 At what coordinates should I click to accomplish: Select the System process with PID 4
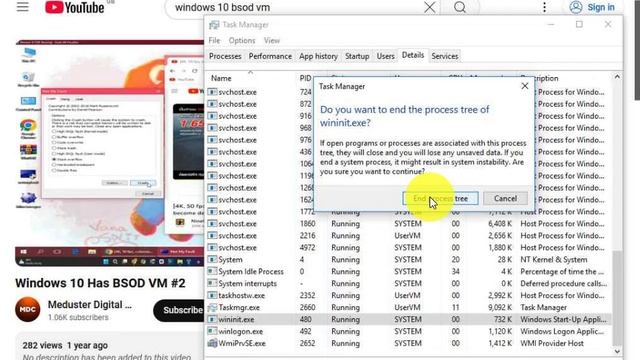(409, 260)
